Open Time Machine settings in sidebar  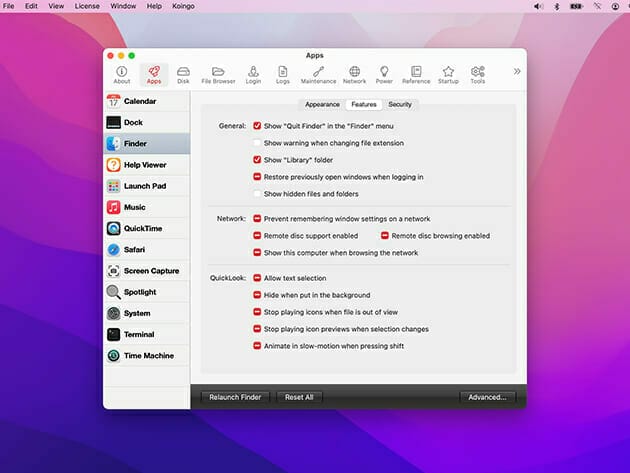coord(147,356)
